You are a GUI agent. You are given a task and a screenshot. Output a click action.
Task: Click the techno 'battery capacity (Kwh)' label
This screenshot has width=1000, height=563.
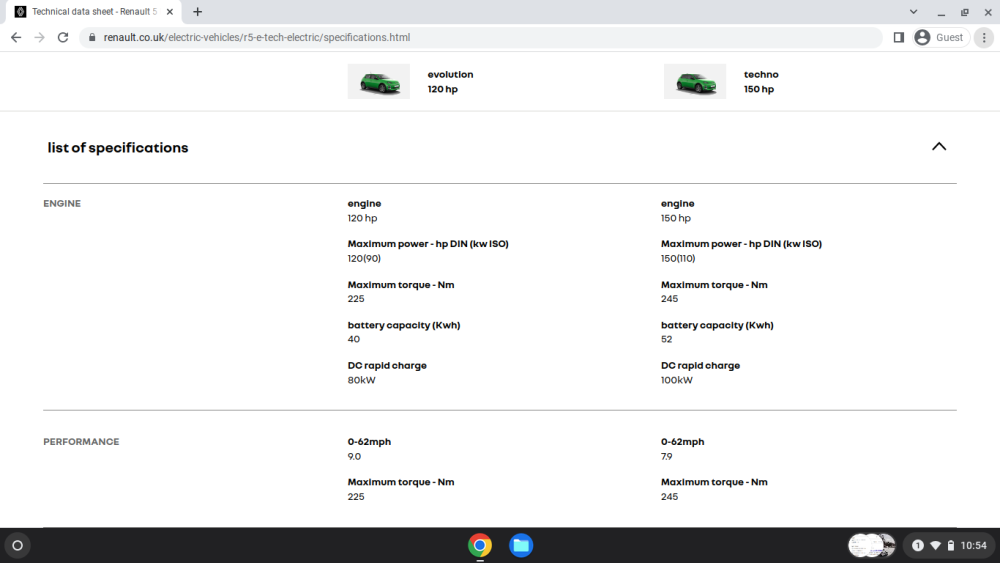[717, 325]
